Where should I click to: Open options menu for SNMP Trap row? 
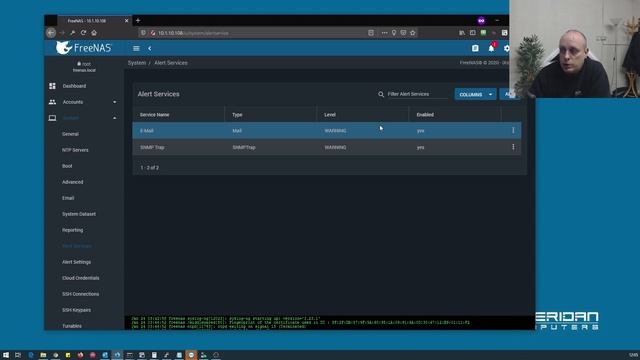click(513, 147)
